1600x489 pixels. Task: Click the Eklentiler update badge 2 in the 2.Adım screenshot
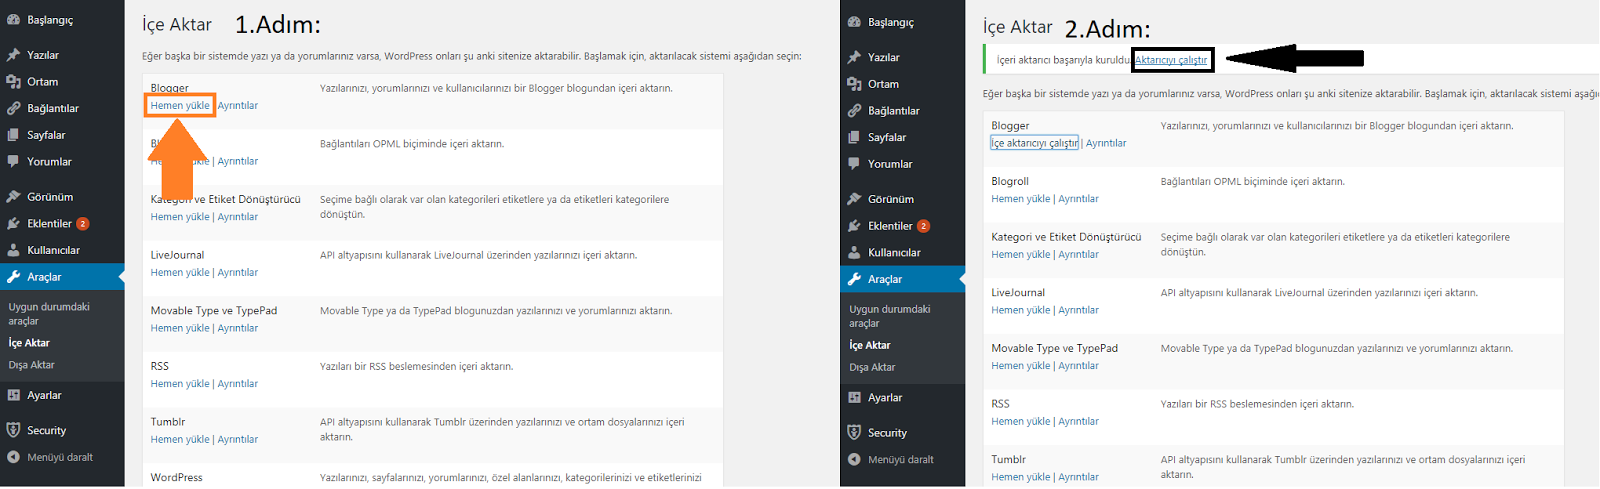click(x=924, y=226)
